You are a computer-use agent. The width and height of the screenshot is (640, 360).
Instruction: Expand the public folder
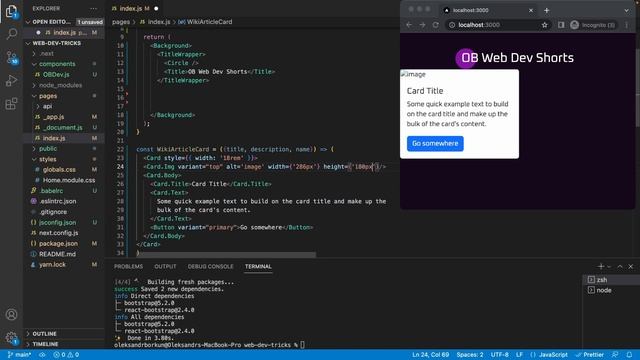[48, 149]
